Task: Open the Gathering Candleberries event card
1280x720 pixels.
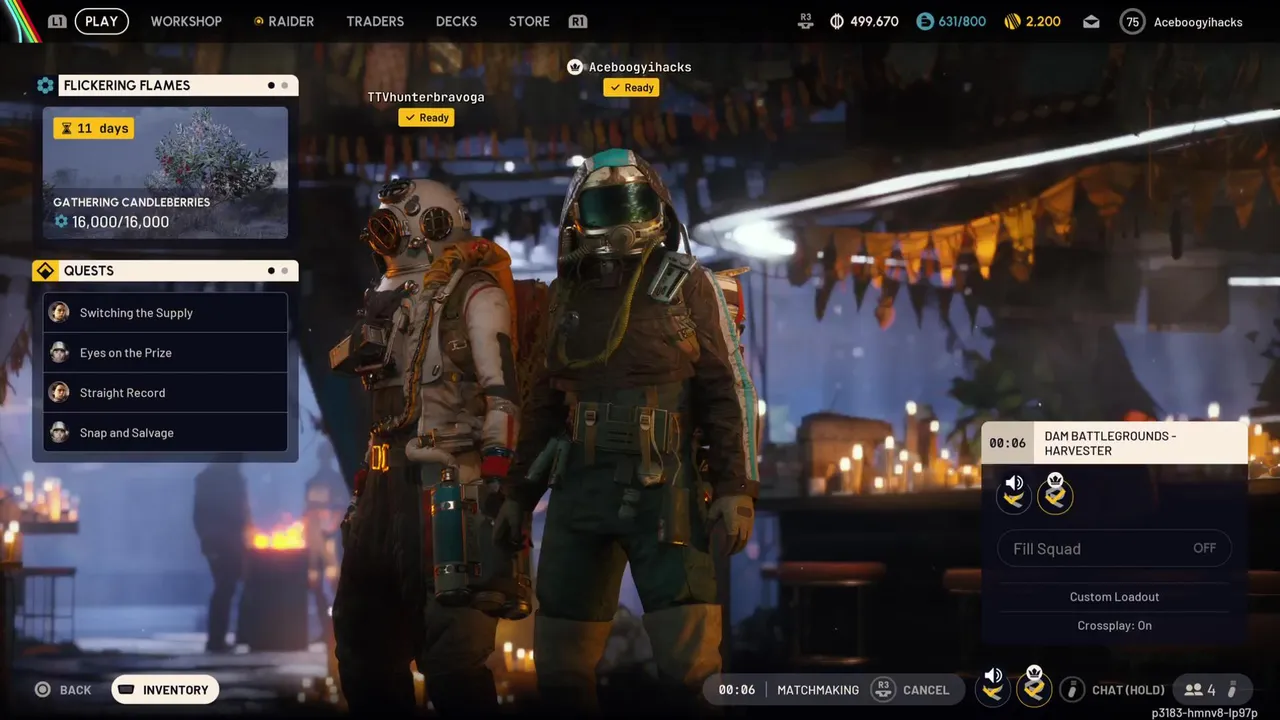Action: point(165,173)
